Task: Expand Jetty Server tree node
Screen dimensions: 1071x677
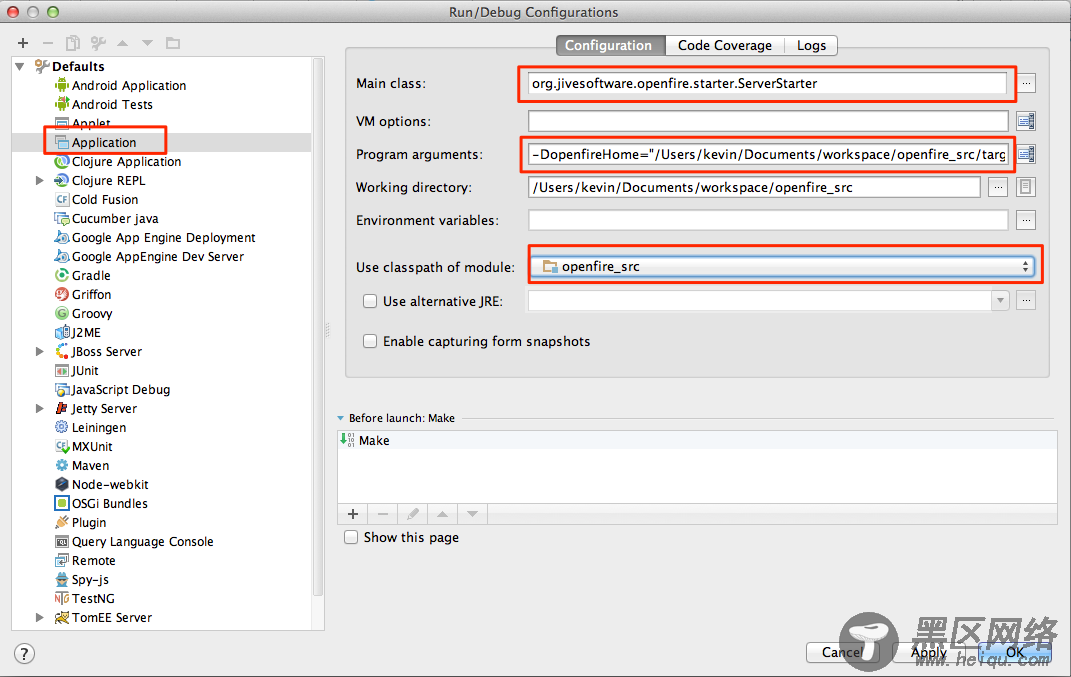Action: 40,409
